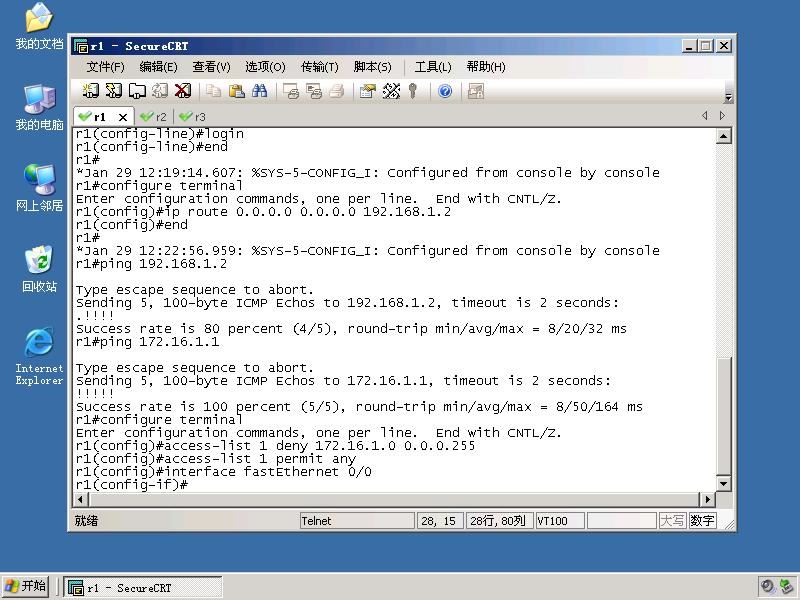The image size is (800, 600).
Task: Click r1 - SecureCRT taskbar button
Action: coord(143,588)
